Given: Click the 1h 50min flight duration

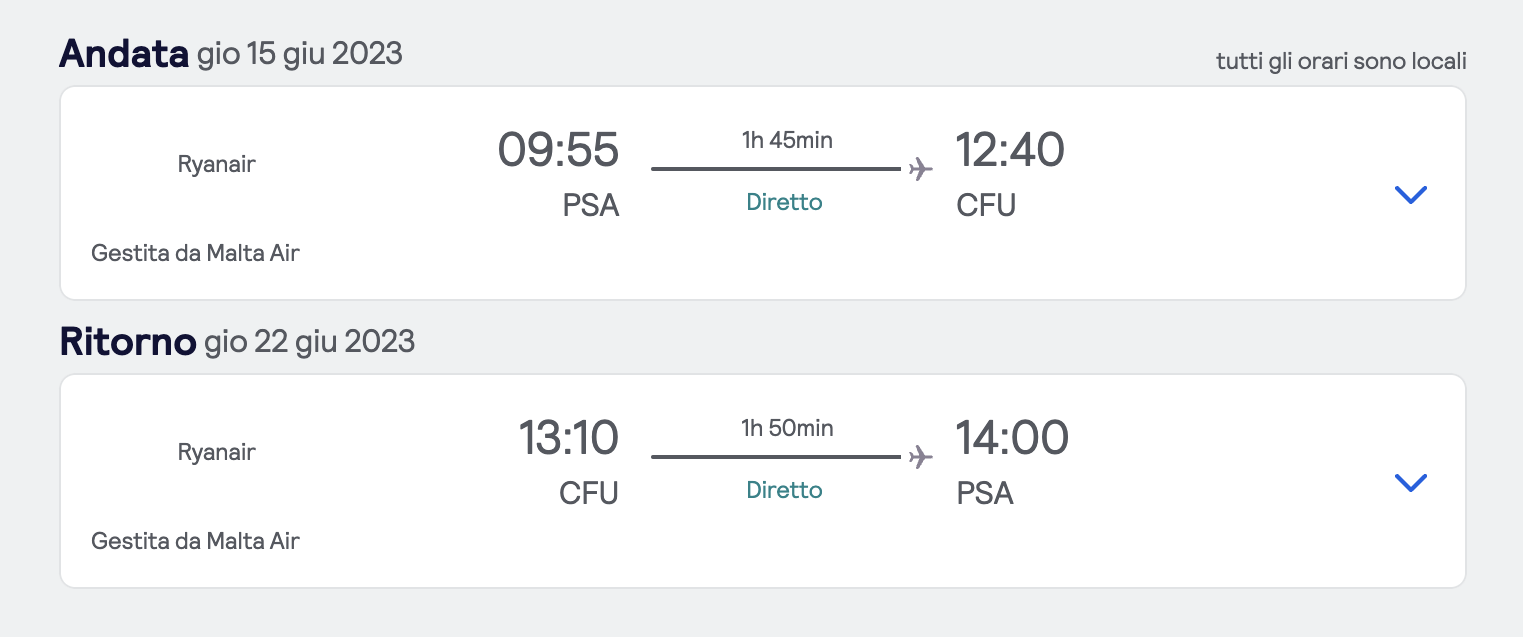Looking at the screenshot, I should coord(787,428).
